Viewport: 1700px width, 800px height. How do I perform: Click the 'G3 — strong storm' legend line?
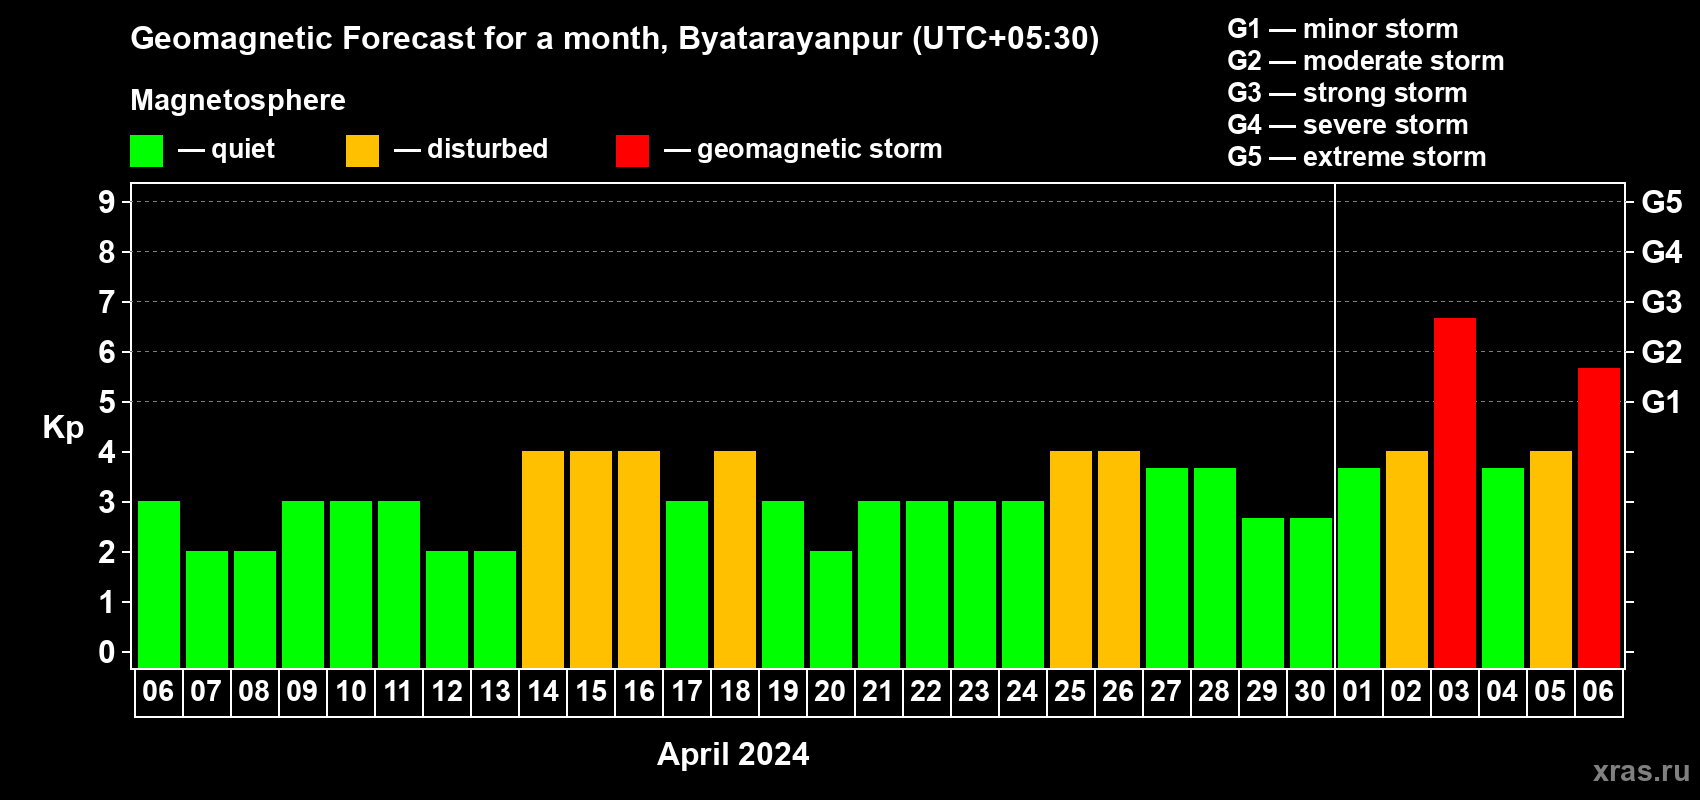(x=1347, y=93)
